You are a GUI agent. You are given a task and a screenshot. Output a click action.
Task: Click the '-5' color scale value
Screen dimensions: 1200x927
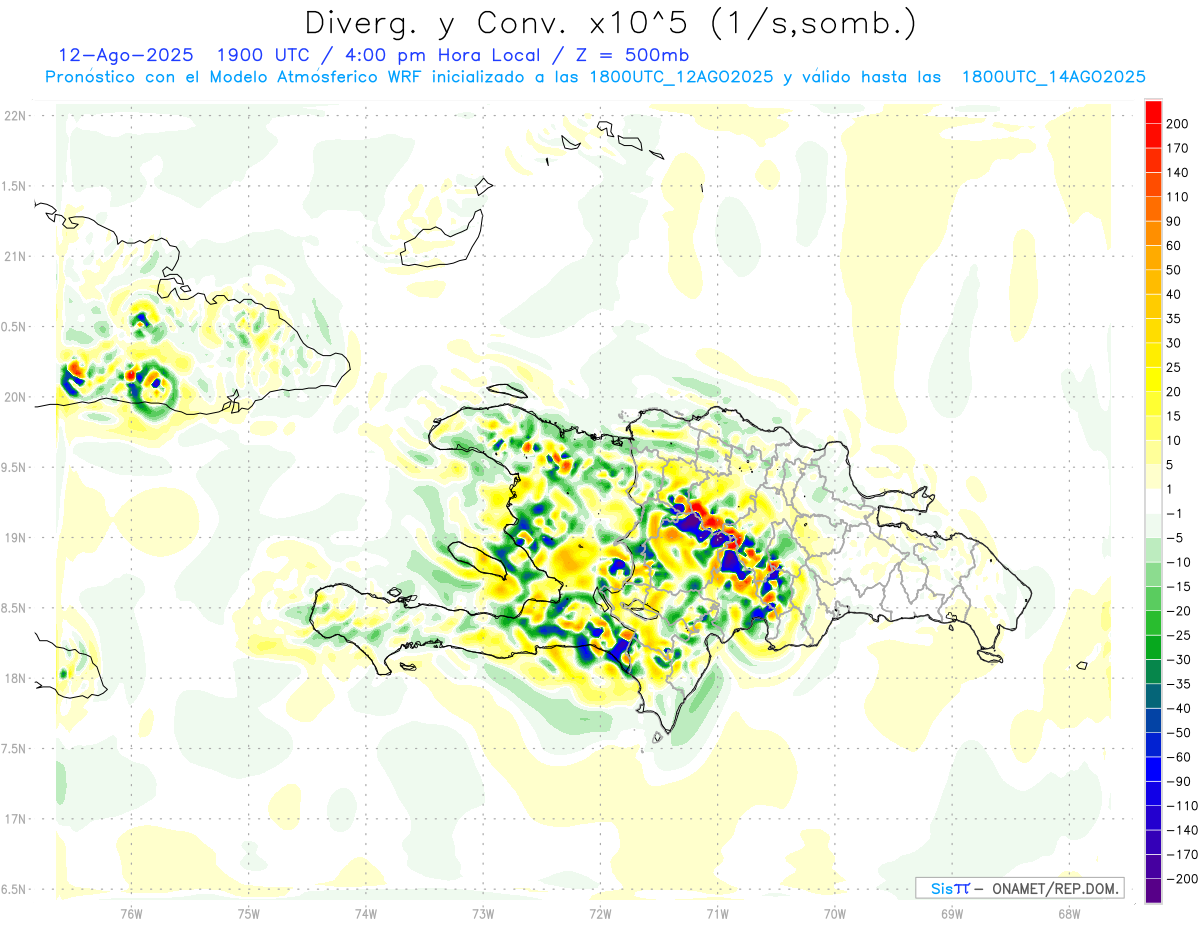click(1174, 539)
